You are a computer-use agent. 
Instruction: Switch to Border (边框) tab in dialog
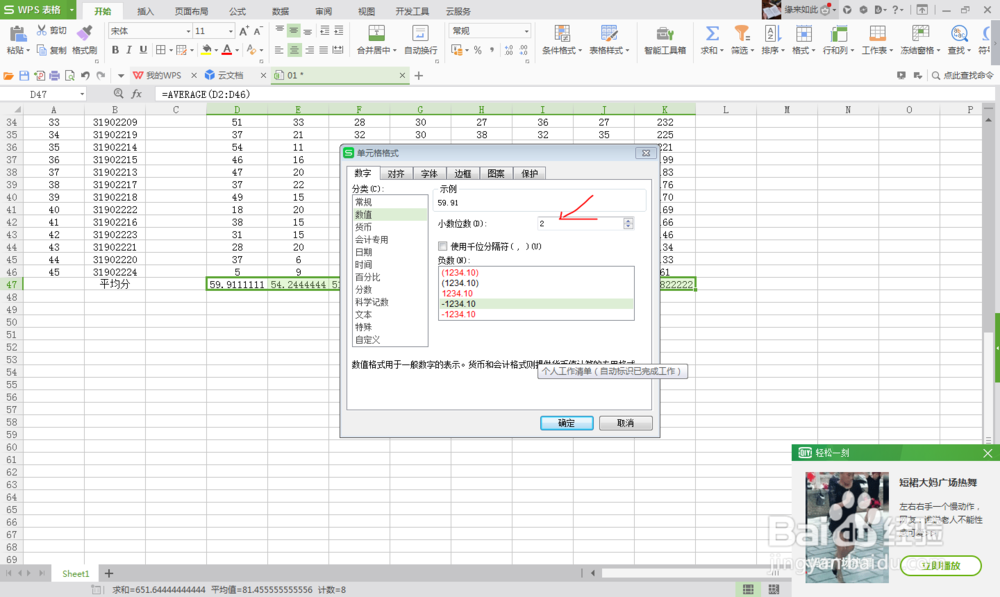click(x=462, y=173)
